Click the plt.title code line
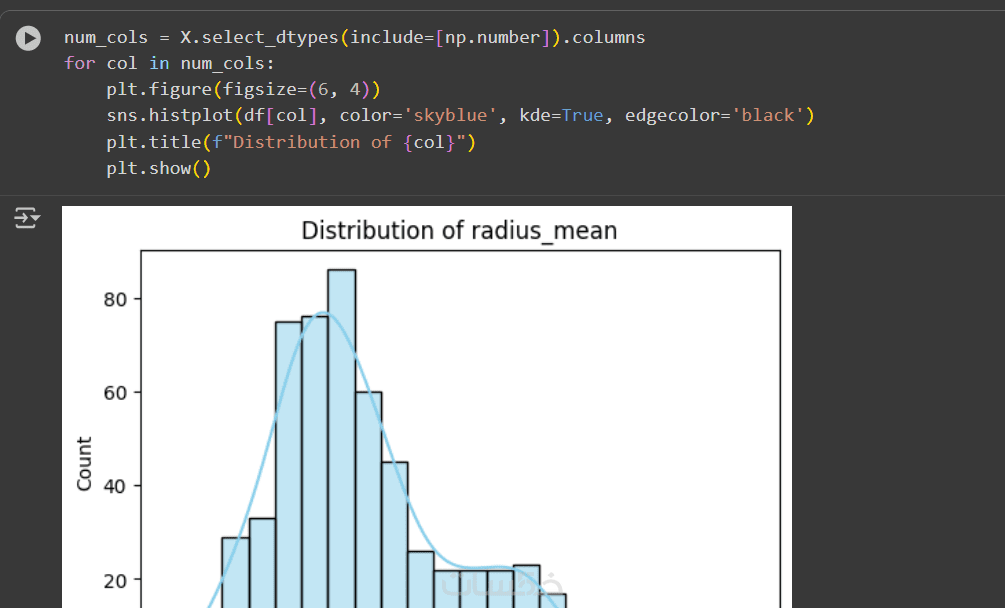The image size is (1005, 608). click(x=291, y=142)
